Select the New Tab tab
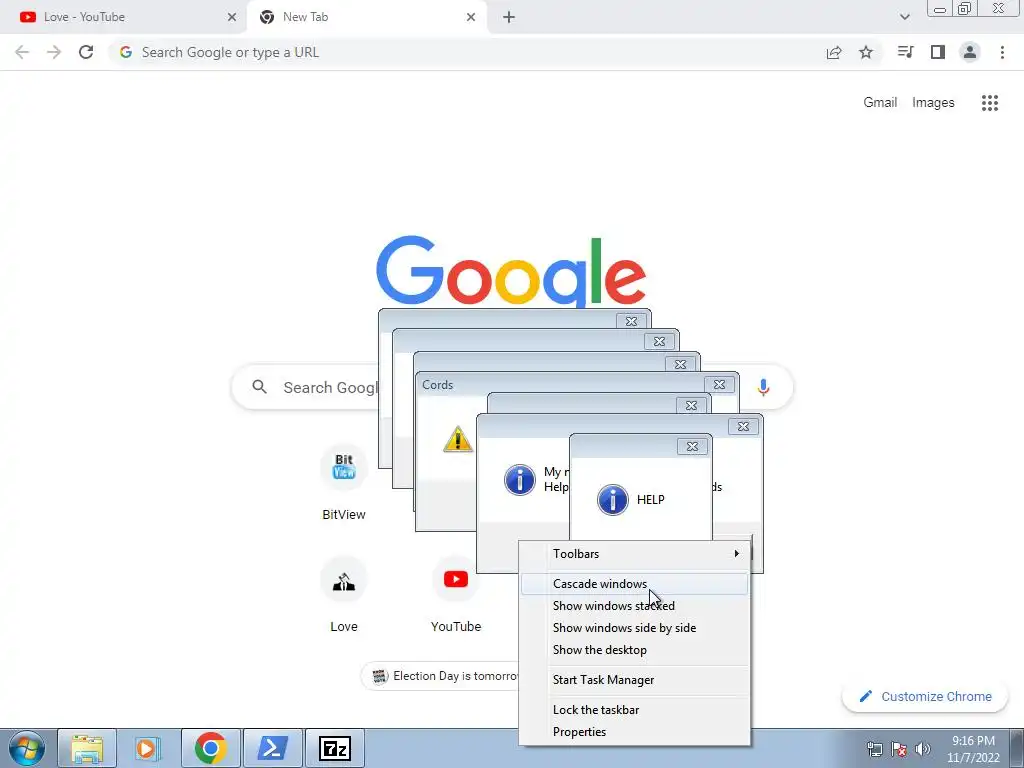The height and width of the screenshot is (768, 1024). pos(368,17)
